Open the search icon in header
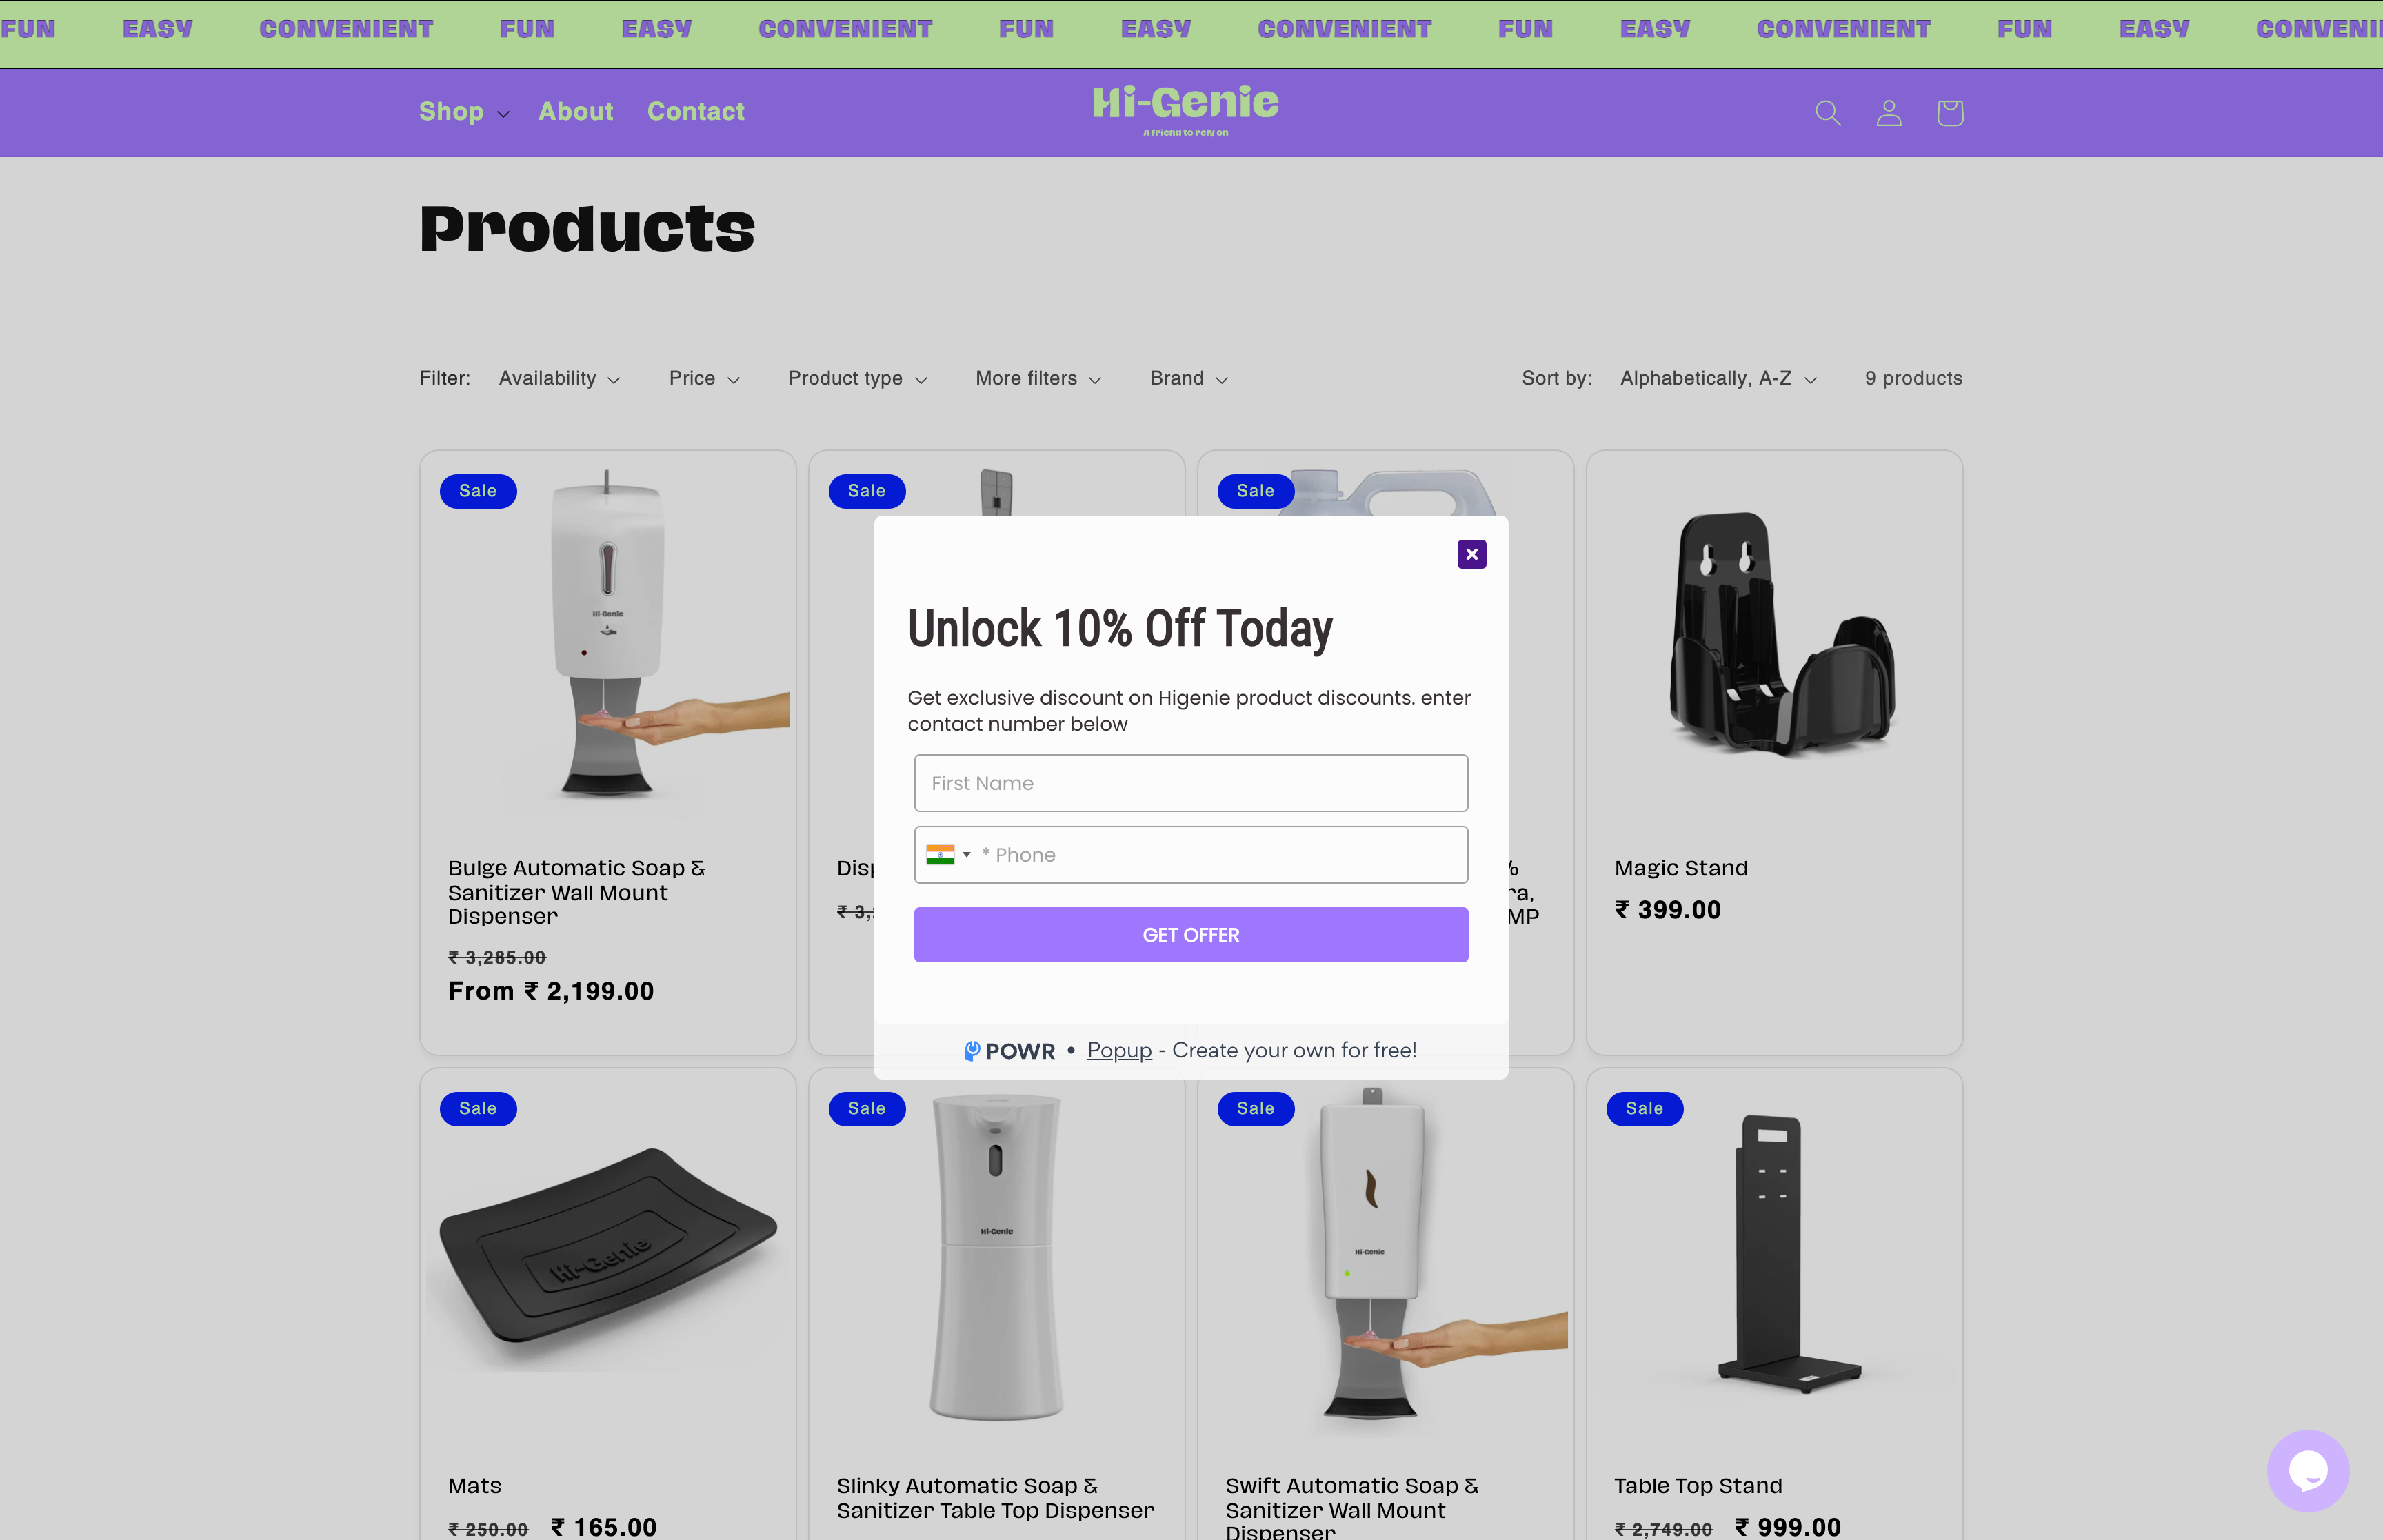This screenshot has height=1540, width=2383. pos(1827,113)
